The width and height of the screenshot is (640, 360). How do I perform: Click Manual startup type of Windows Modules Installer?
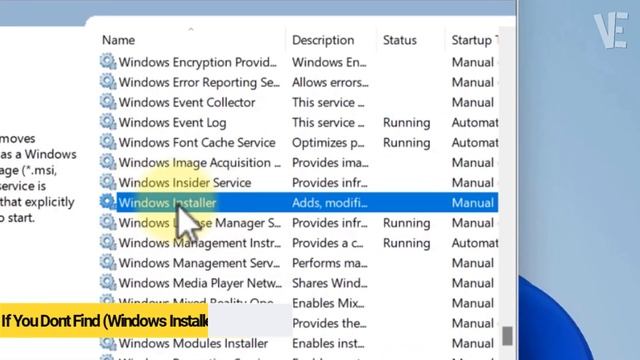[473, 344]
